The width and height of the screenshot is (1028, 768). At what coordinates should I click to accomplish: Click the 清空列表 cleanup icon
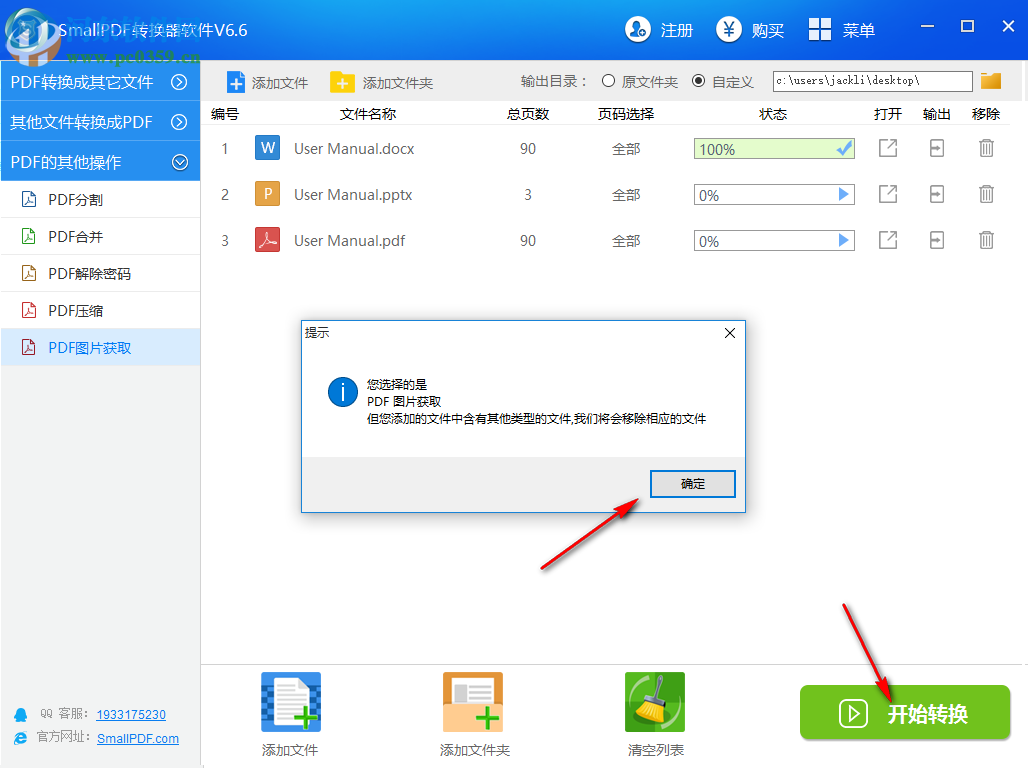[654, 701]
